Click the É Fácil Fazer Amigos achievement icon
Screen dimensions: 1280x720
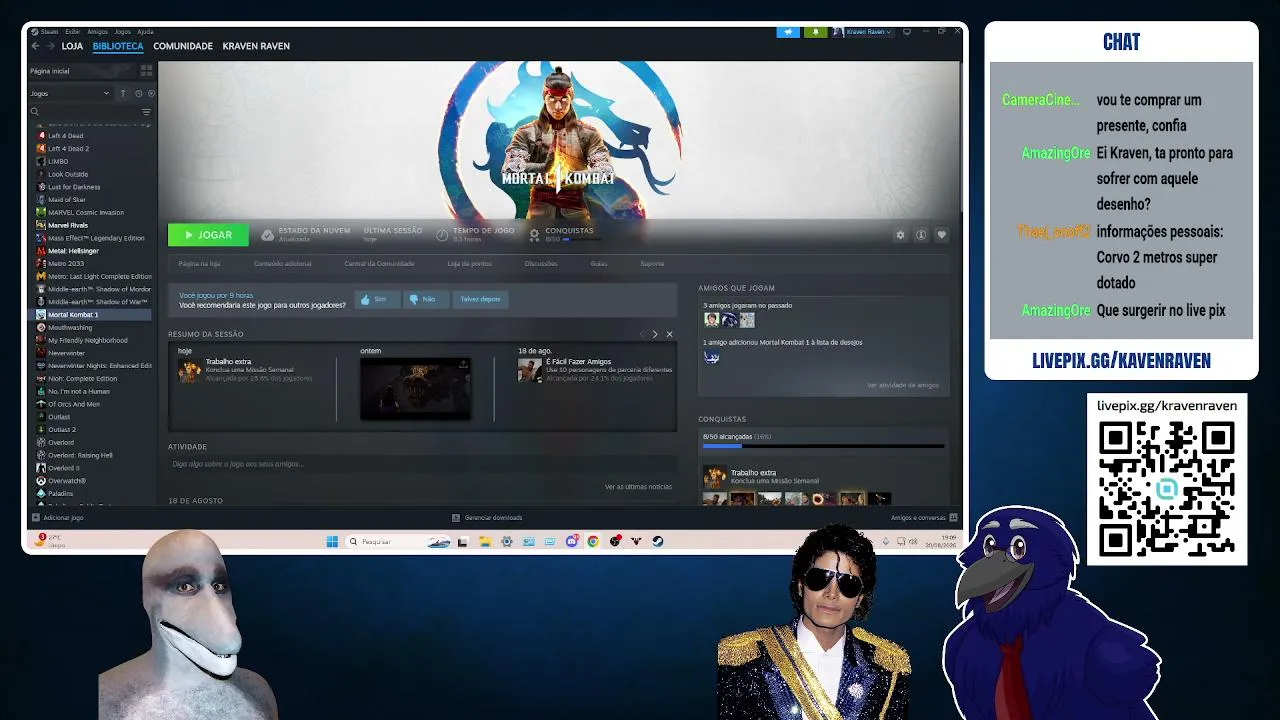pyautogui.click(x=529, y=371)
